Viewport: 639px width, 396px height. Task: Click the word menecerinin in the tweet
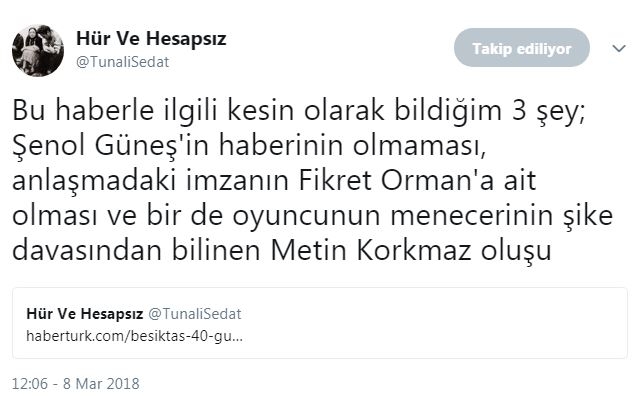pos(472,216)
